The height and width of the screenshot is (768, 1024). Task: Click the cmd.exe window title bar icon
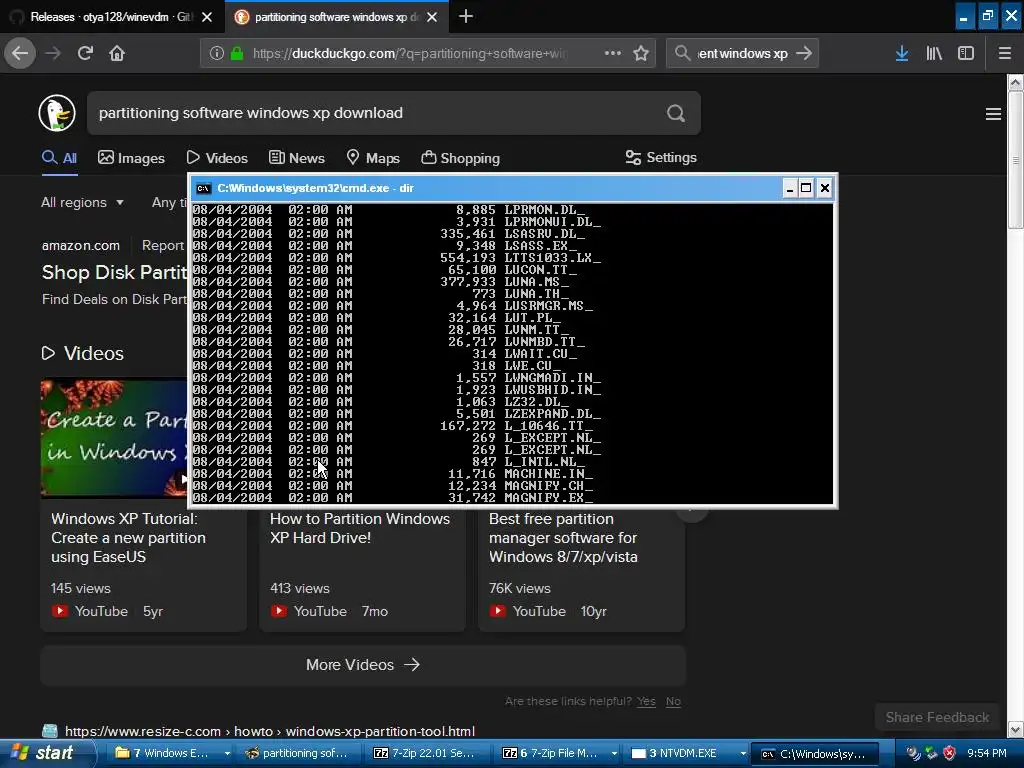[x=204, y=188]
